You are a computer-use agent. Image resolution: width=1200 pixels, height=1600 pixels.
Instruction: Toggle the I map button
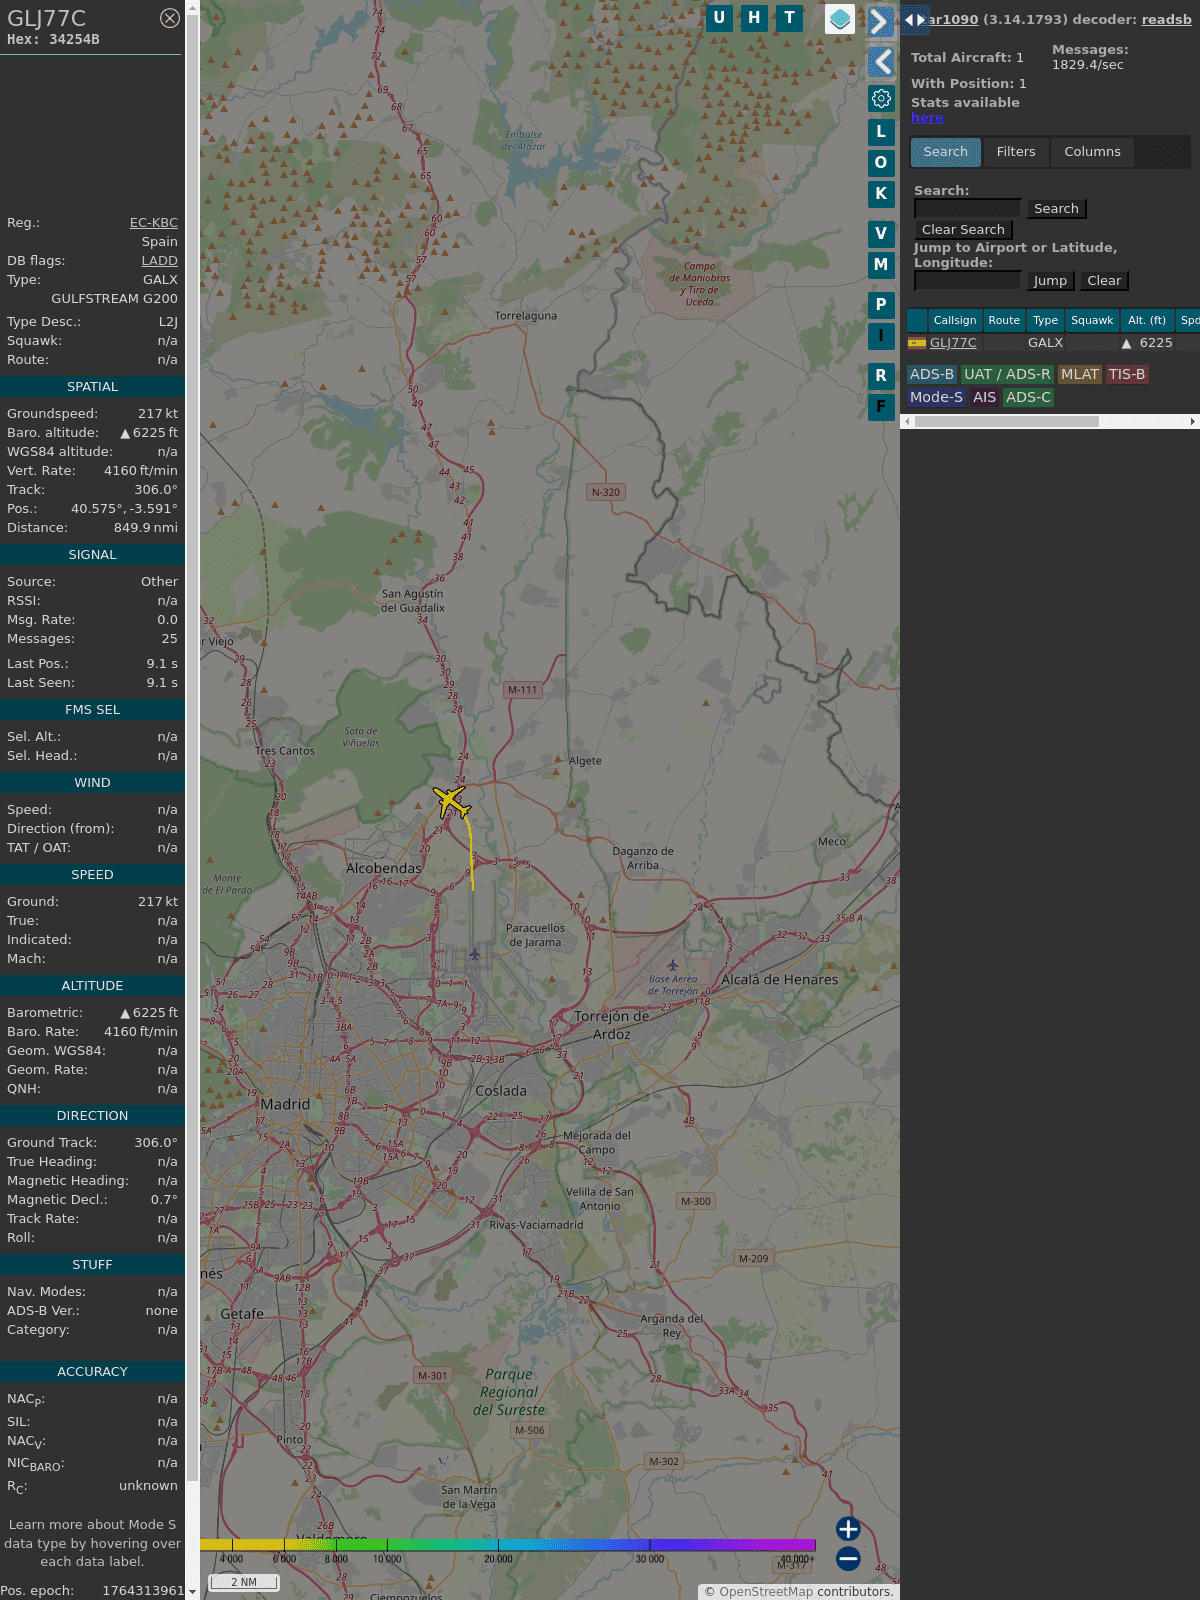click(881, 336)
